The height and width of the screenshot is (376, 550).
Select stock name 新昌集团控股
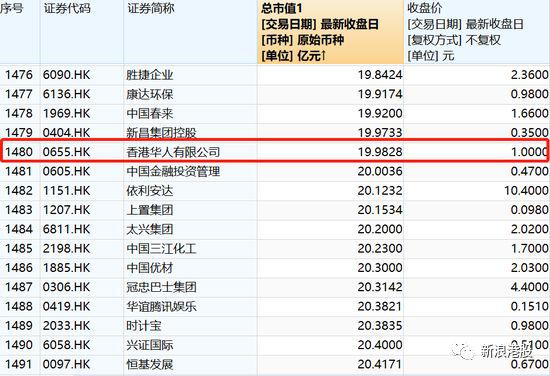coord(161,133)
